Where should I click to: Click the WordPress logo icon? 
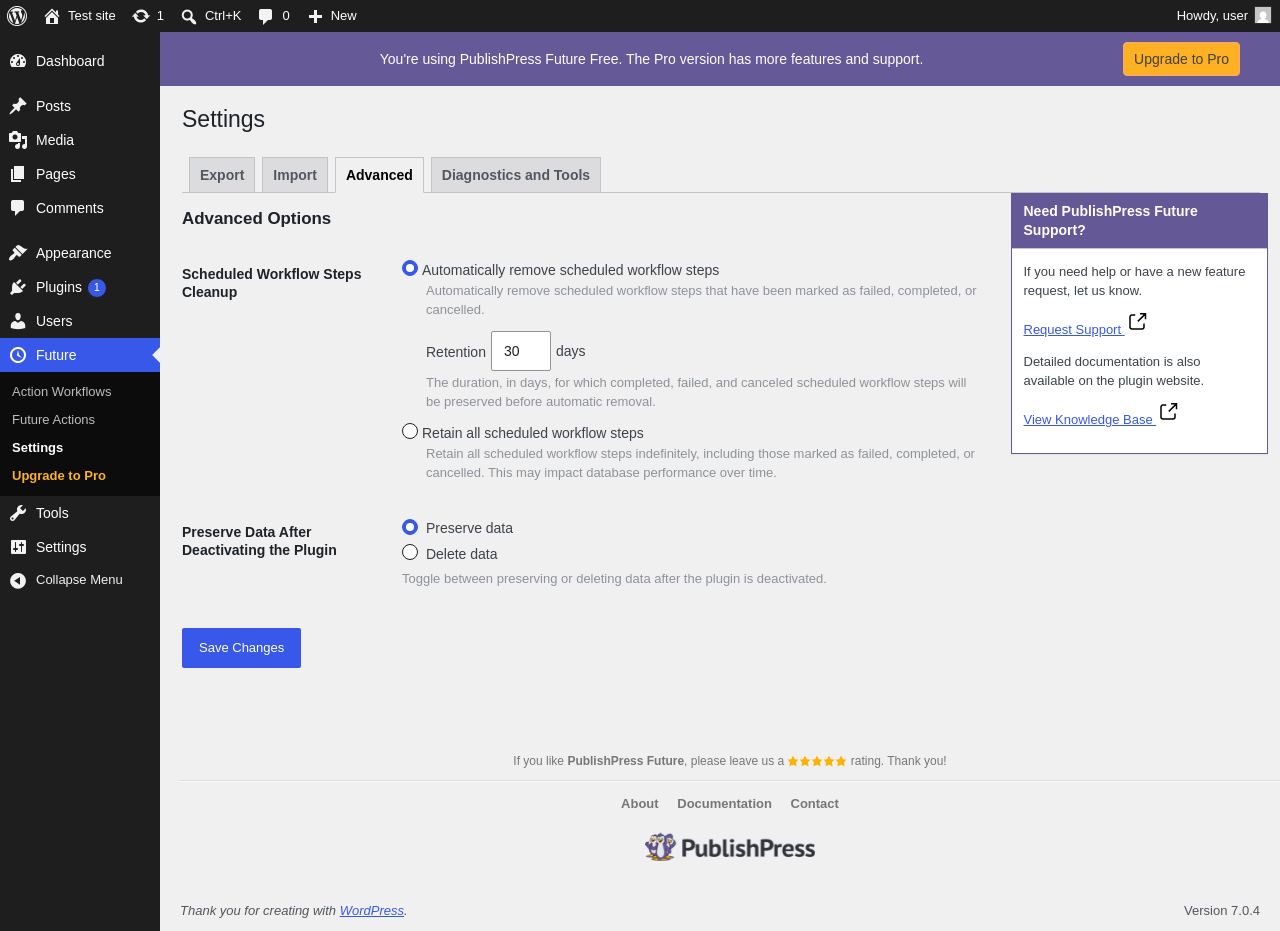[x=17, y=16]
